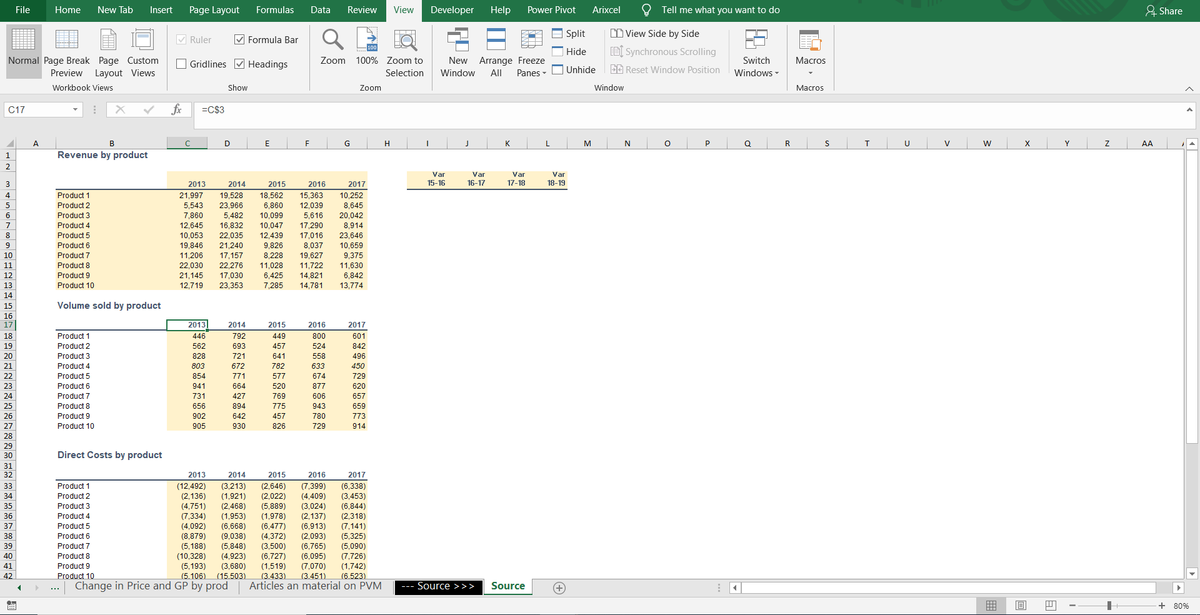Open 'Articles an material on PVM' sheet
This screenshot has height=615, width=1200.
click(315, 586)
